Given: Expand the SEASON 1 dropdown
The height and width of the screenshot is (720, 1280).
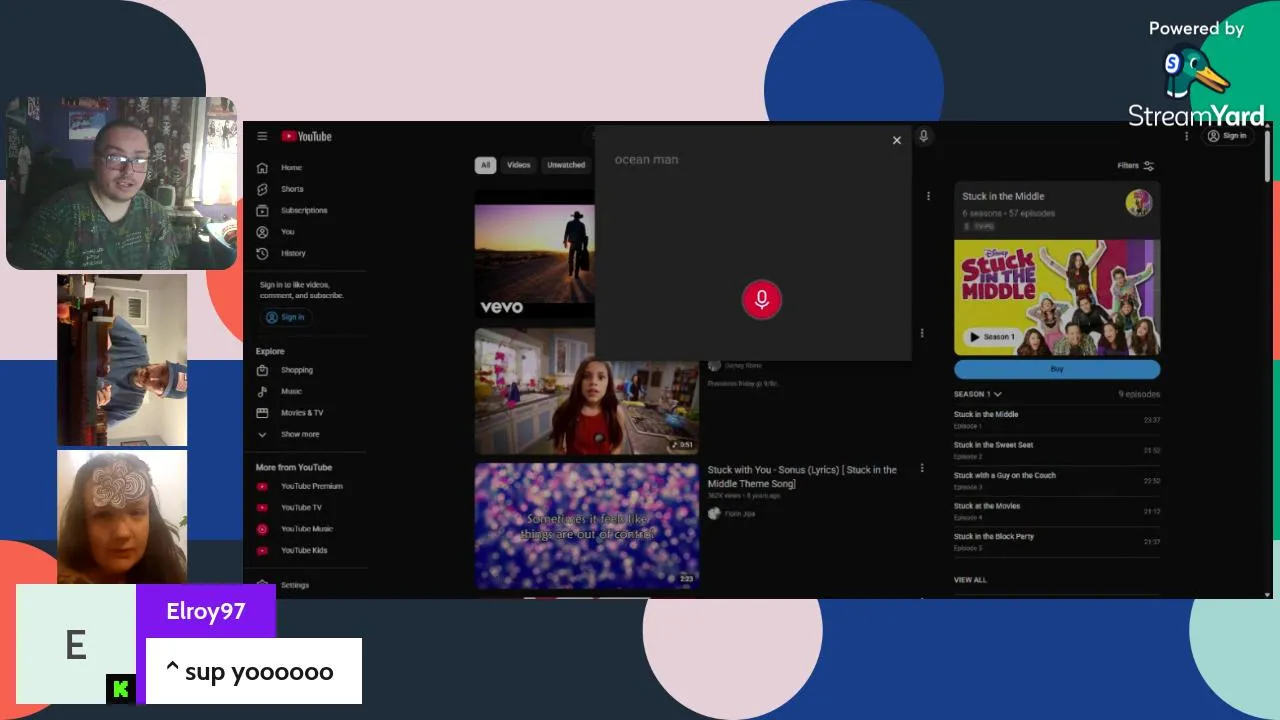Looking at the screenshot, I should pos(978,394).
